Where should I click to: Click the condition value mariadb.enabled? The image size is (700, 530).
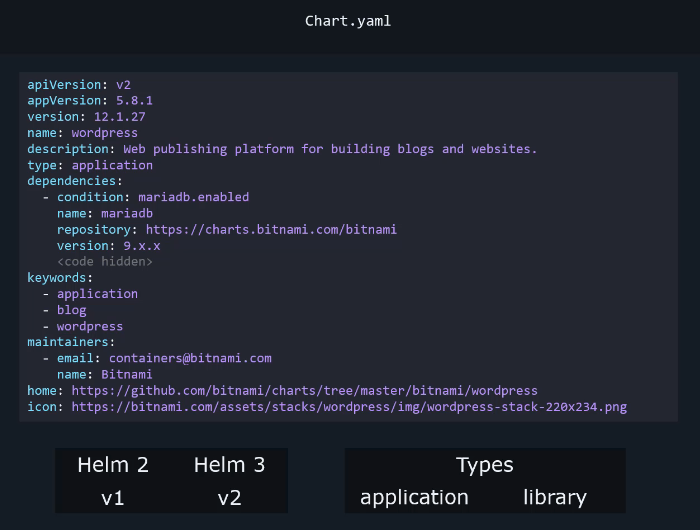click(193, 197)
